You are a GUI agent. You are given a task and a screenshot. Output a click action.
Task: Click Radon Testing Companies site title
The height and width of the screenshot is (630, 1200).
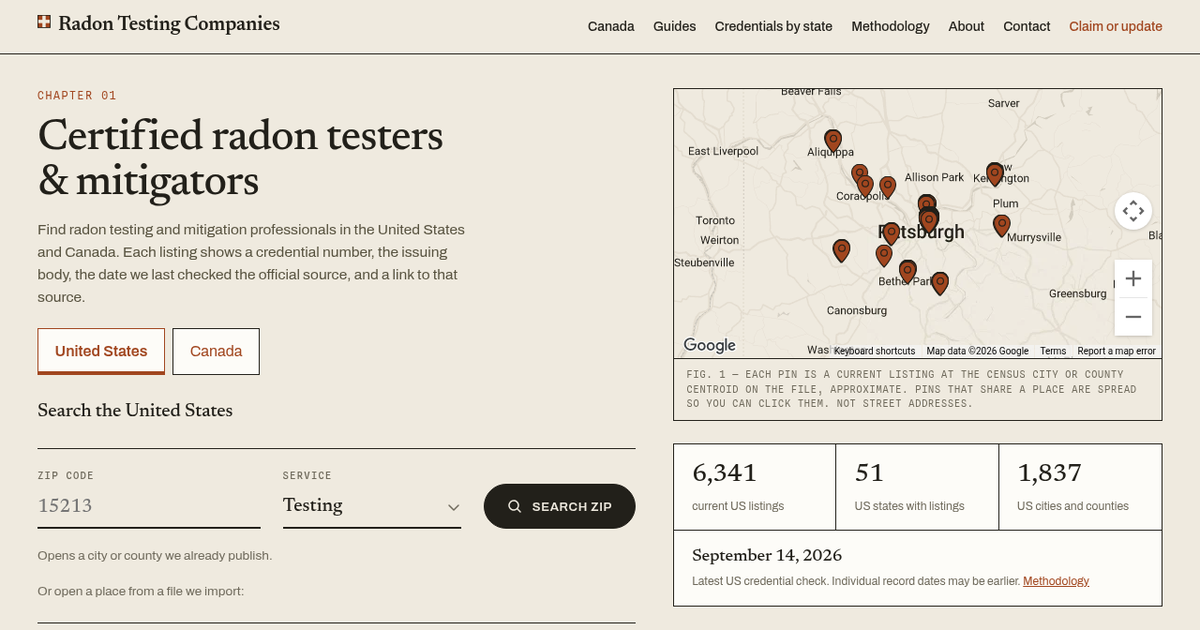169,23
